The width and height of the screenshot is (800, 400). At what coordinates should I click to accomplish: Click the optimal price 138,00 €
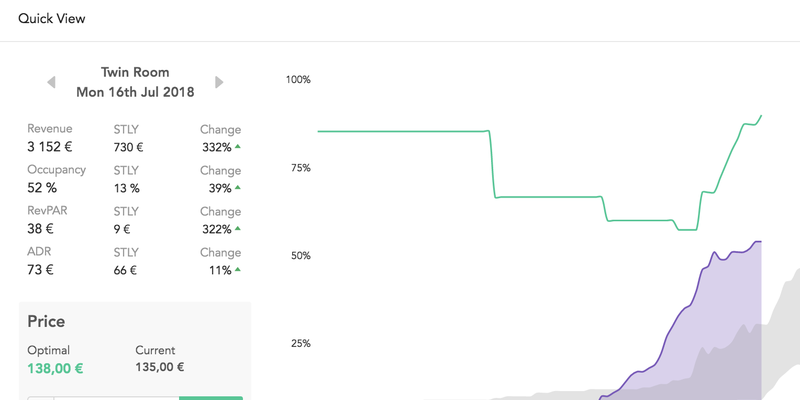(55, 368)
